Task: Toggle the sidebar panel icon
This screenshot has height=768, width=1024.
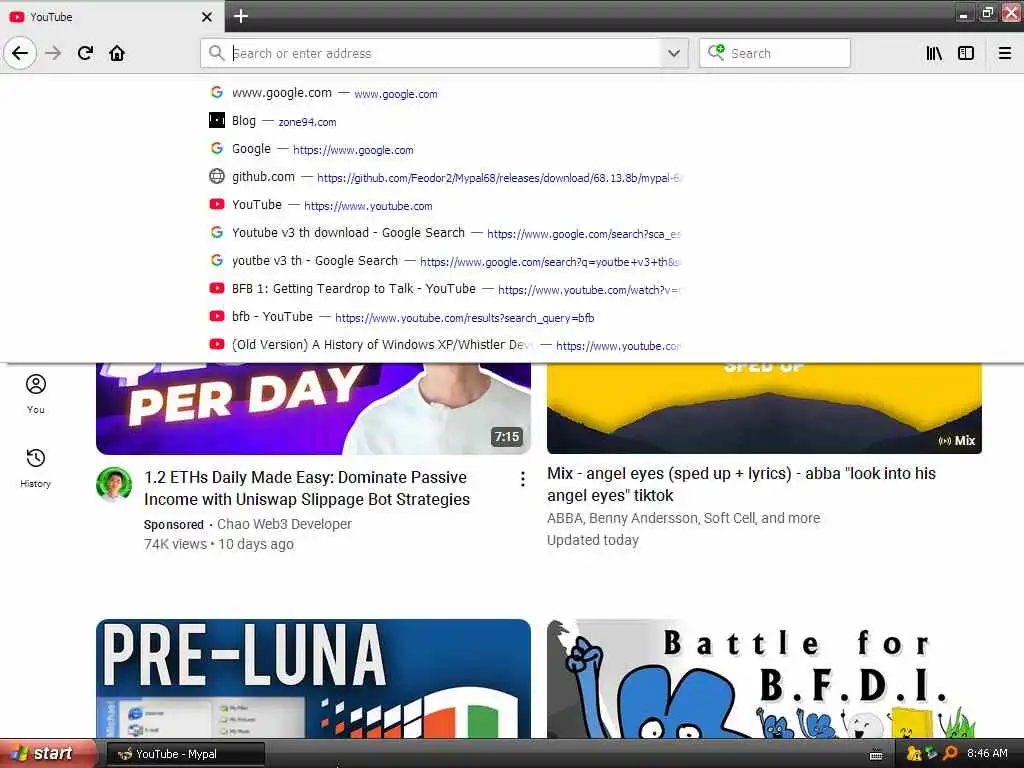Action: 966,53
